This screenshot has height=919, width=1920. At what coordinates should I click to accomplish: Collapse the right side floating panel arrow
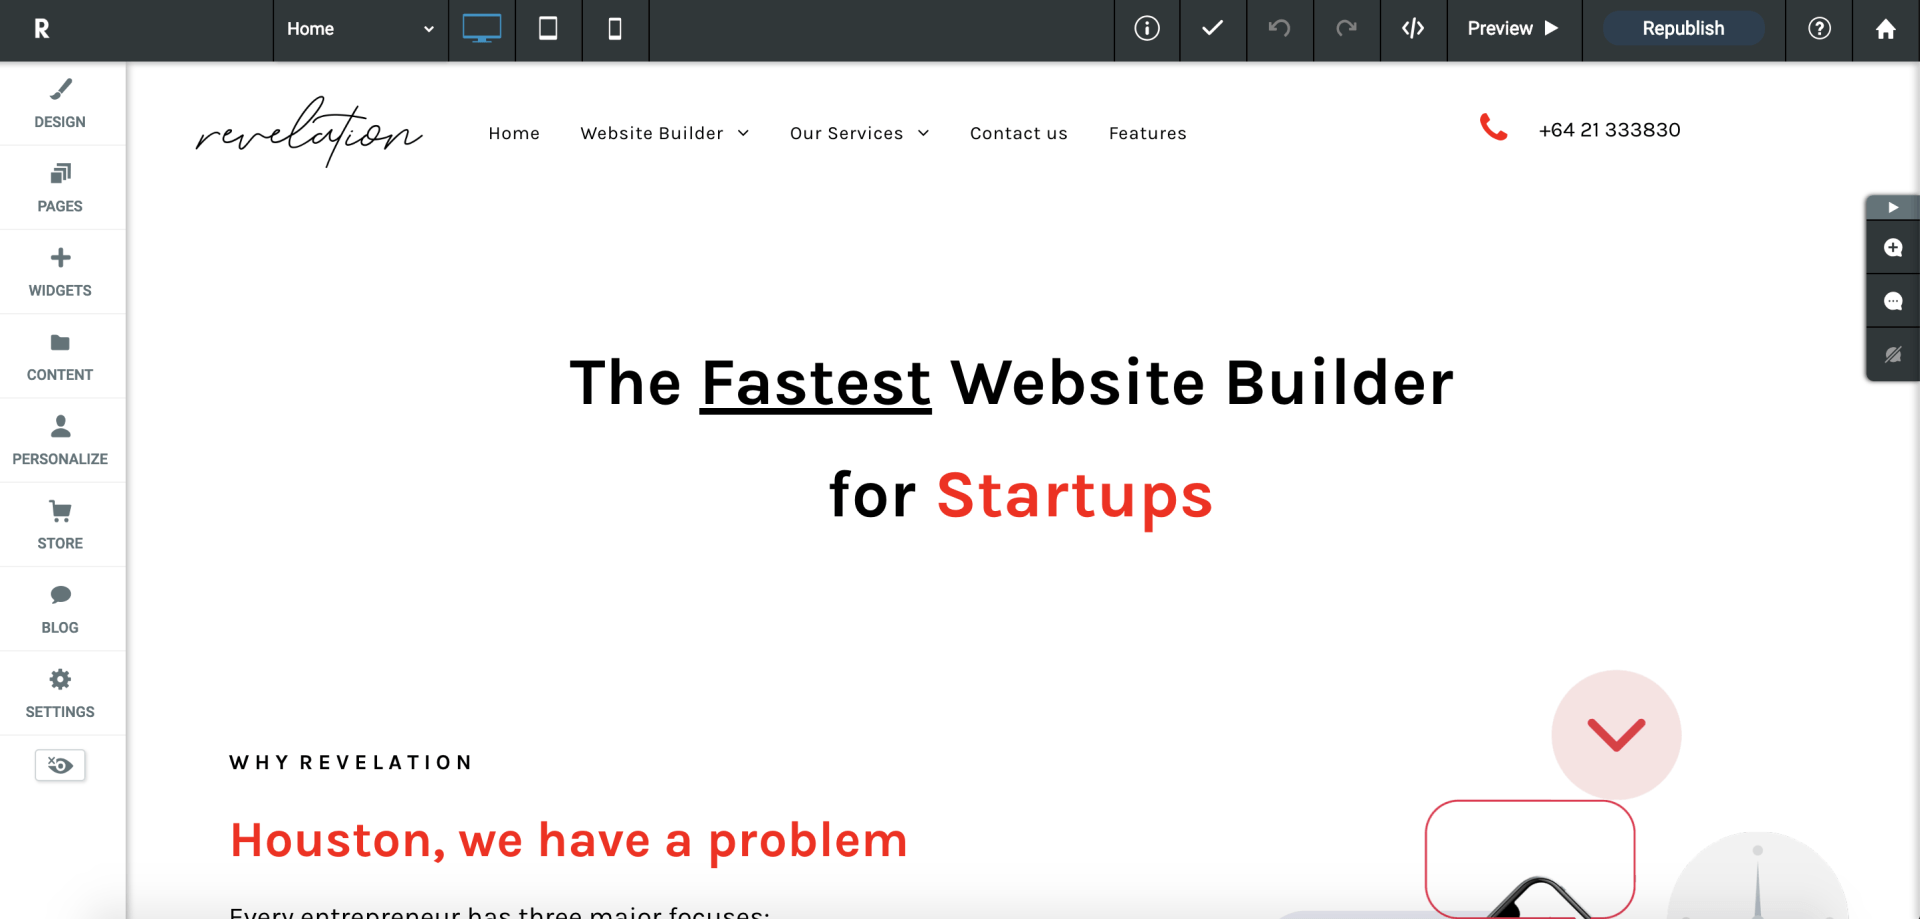pos(1893,207)
